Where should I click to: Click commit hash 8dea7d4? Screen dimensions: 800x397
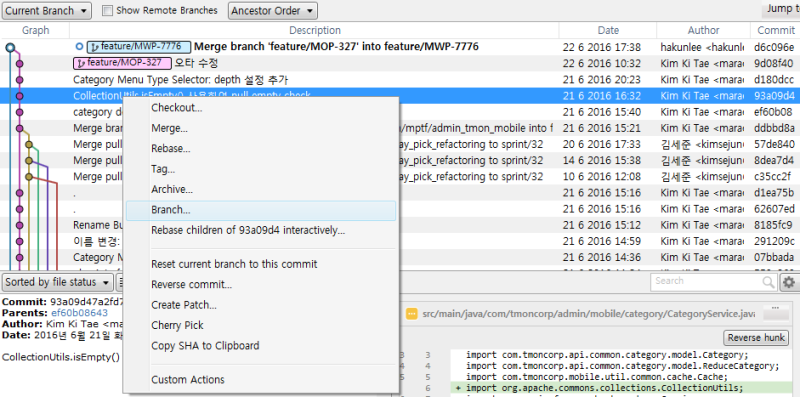pos(773,161)
